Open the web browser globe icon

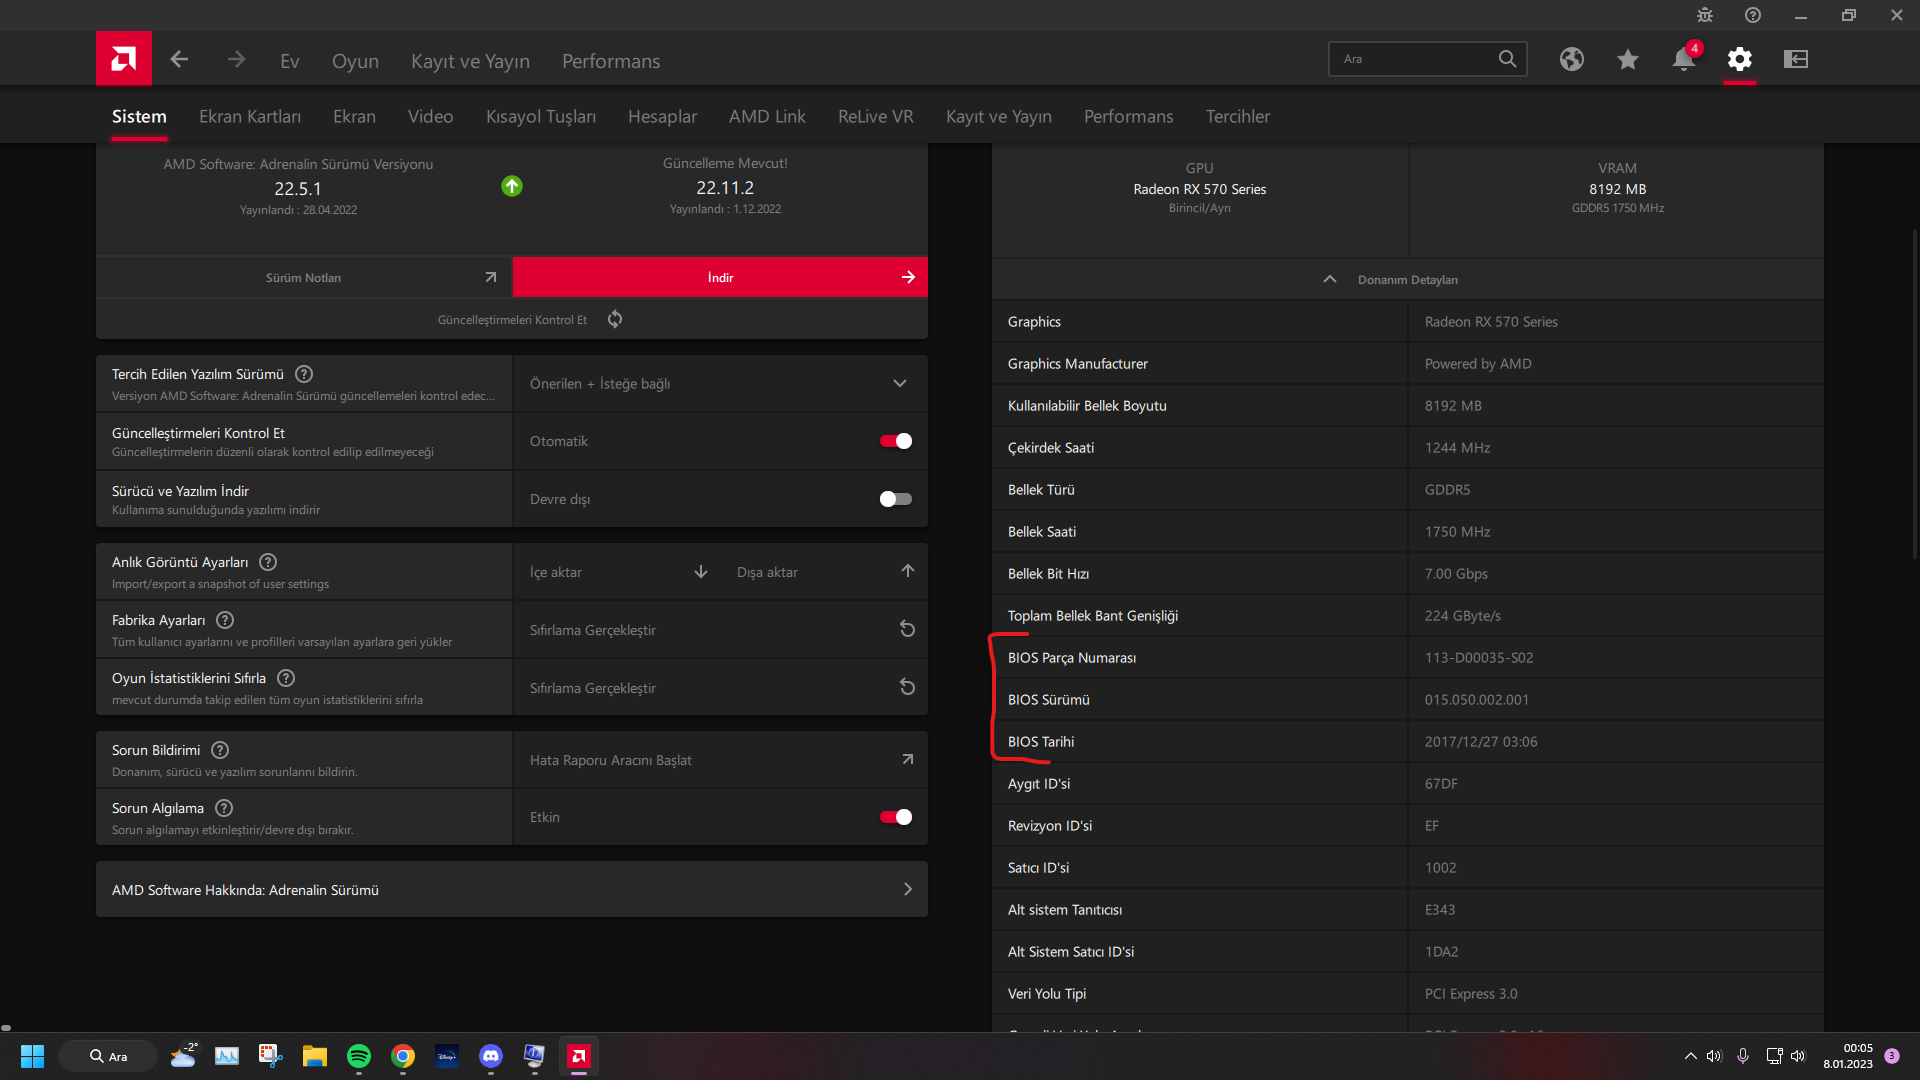1571,59
